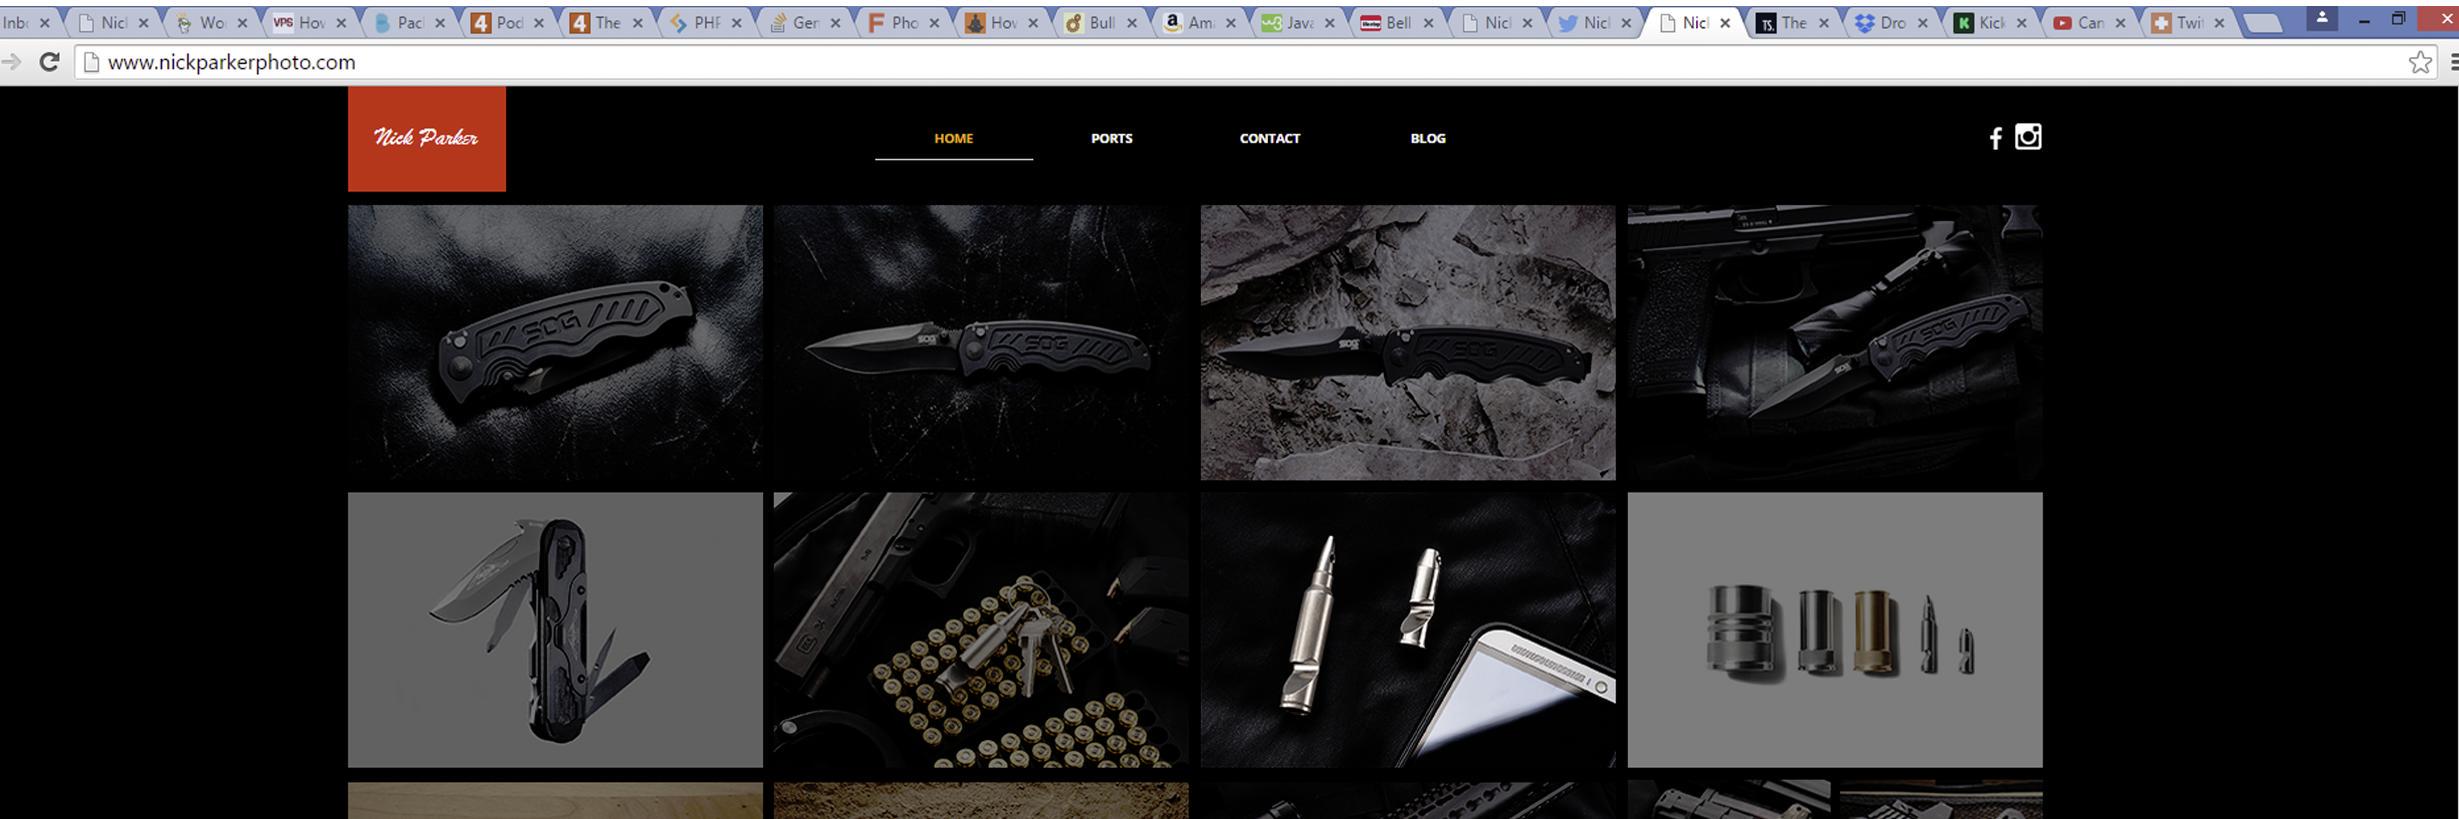Open the CONTACT navigation link
The width and height of the screenshot is (2459, 819).
coord(1269,138)
